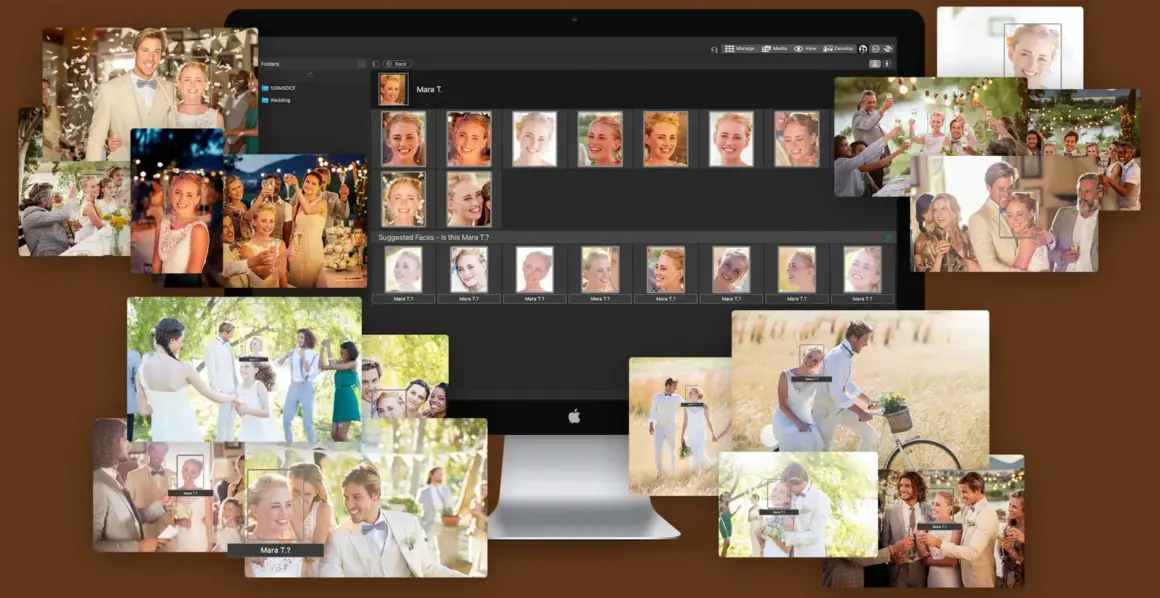
Task: Open the bicycle couple field photo
Action: (x=860, y=389)
